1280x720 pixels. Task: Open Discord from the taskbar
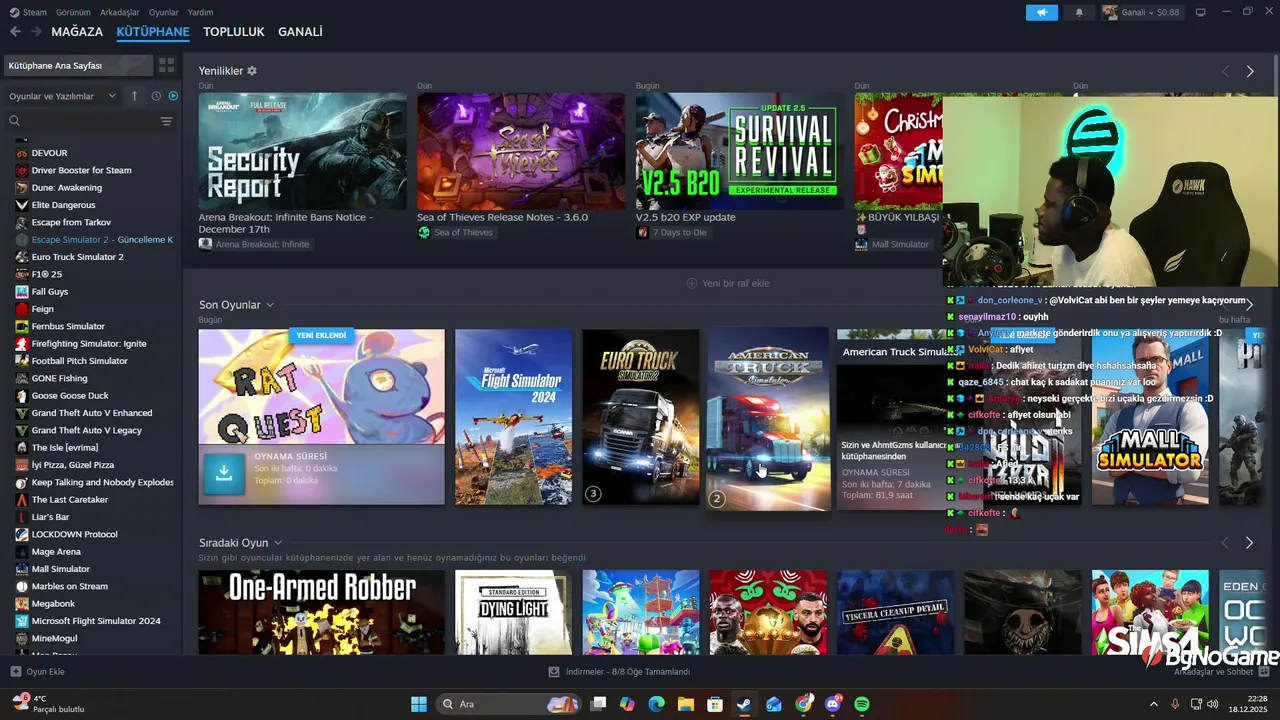click(x=833, y=704)
